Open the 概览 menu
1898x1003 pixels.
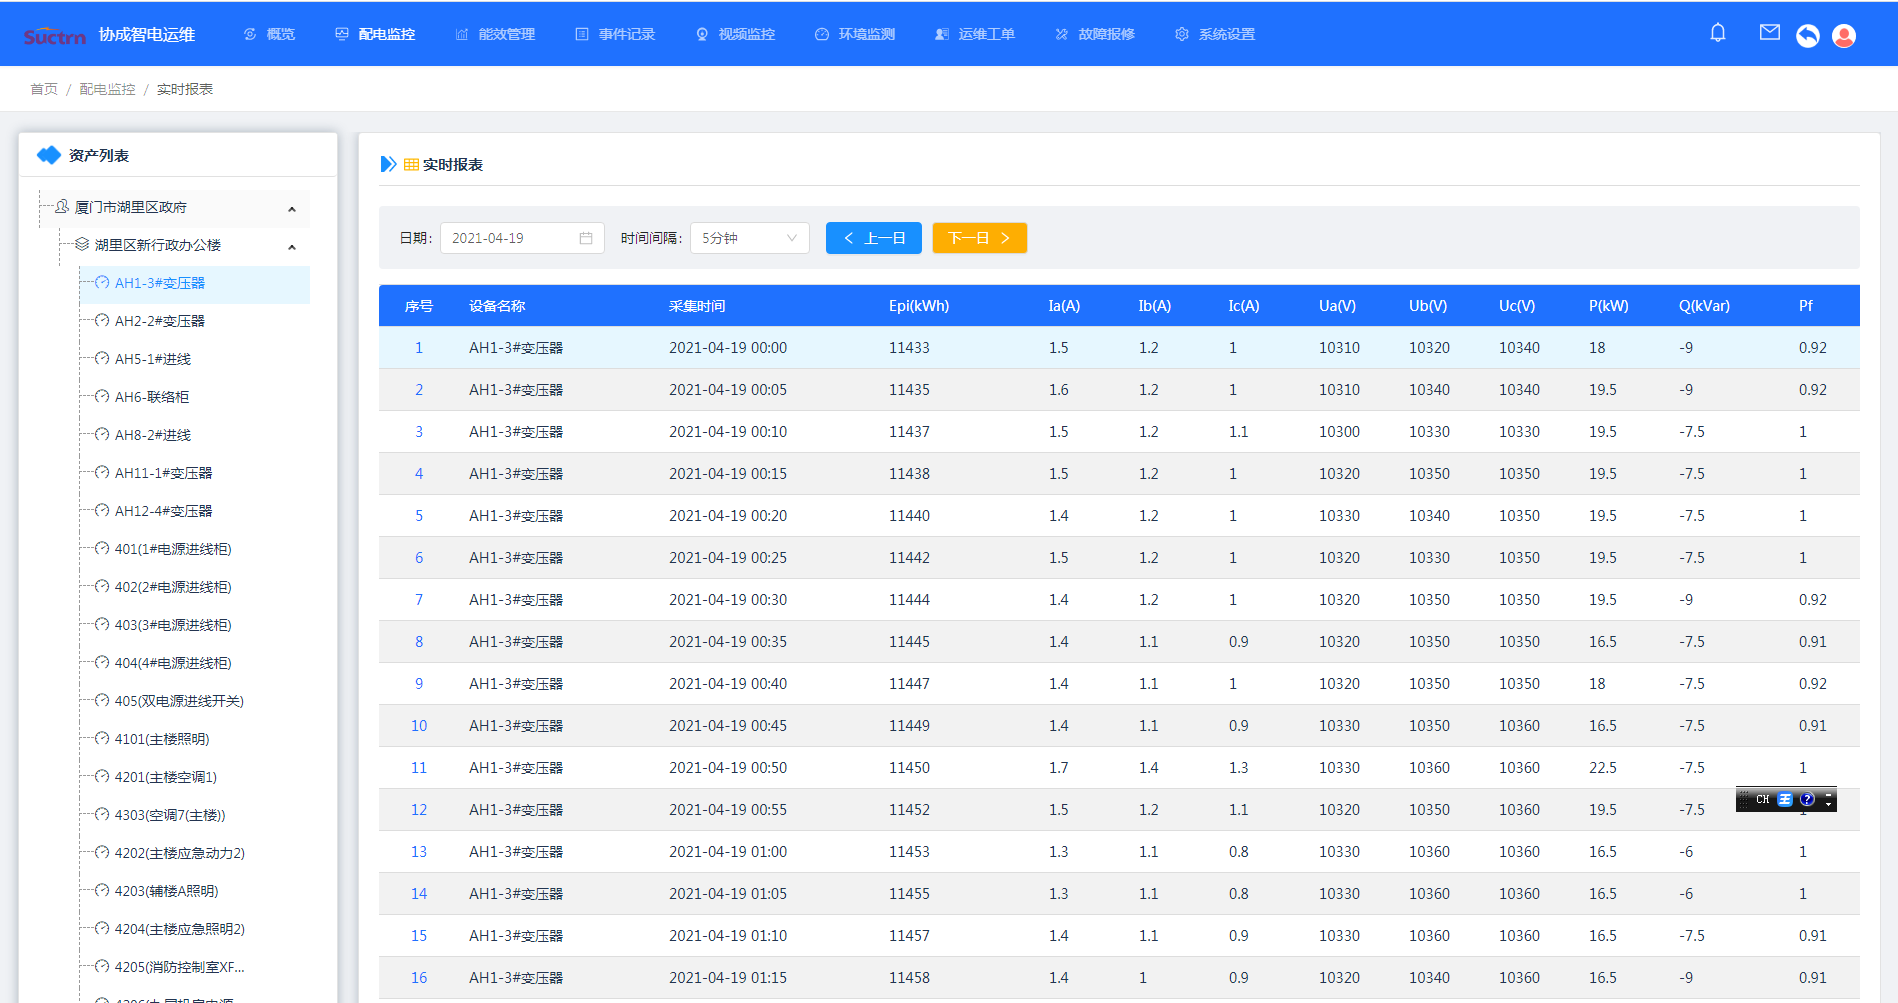[269, 34]
